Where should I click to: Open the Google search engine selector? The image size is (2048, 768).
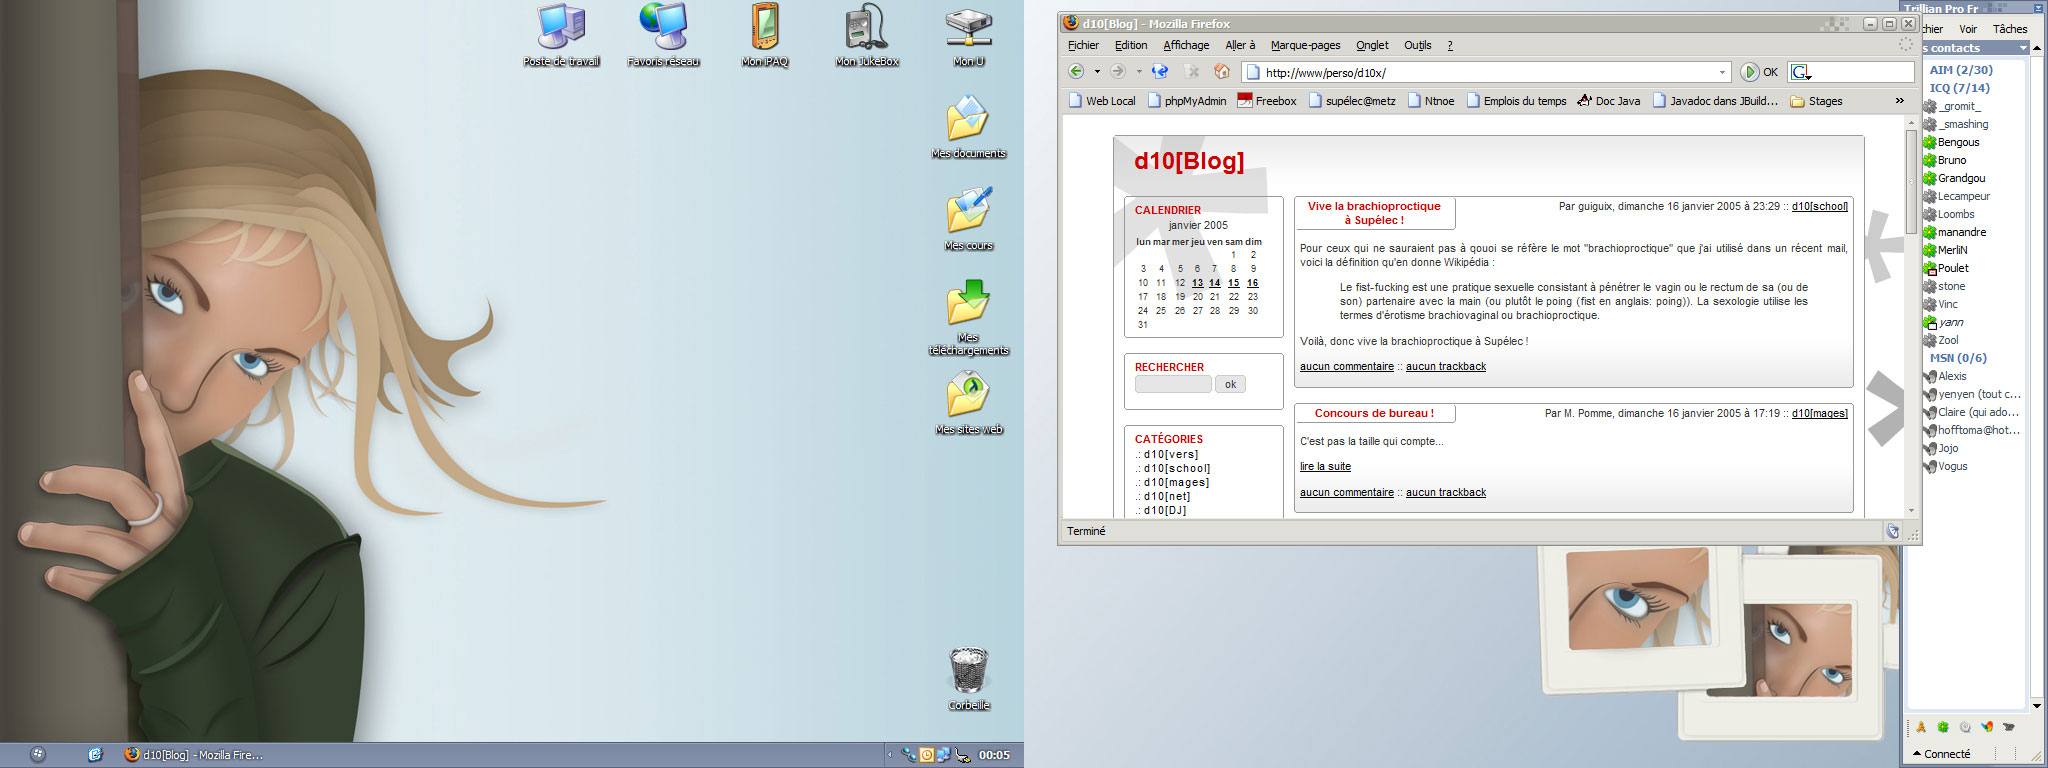point(1801,72)
